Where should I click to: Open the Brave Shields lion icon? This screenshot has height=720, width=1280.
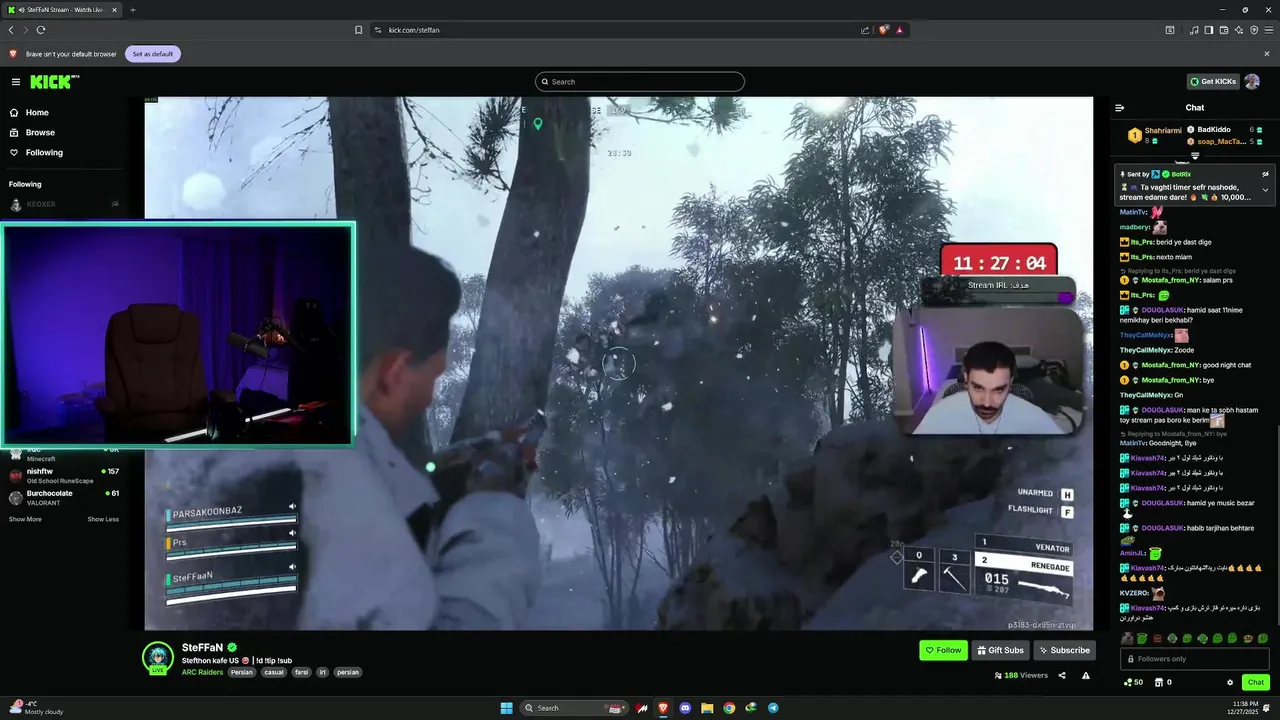pos(884,30)
